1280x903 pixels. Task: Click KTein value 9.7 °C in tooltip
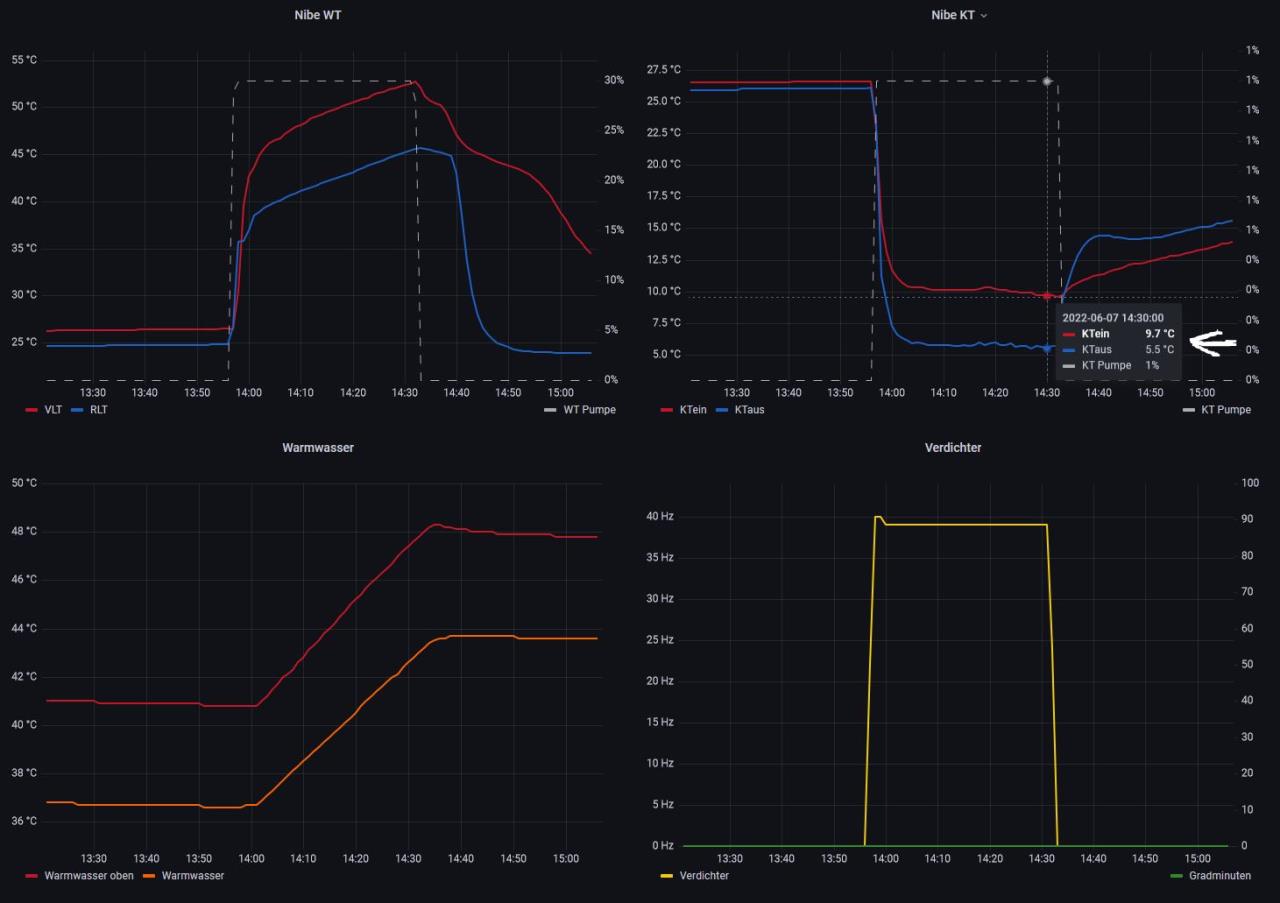[1160, 334]
